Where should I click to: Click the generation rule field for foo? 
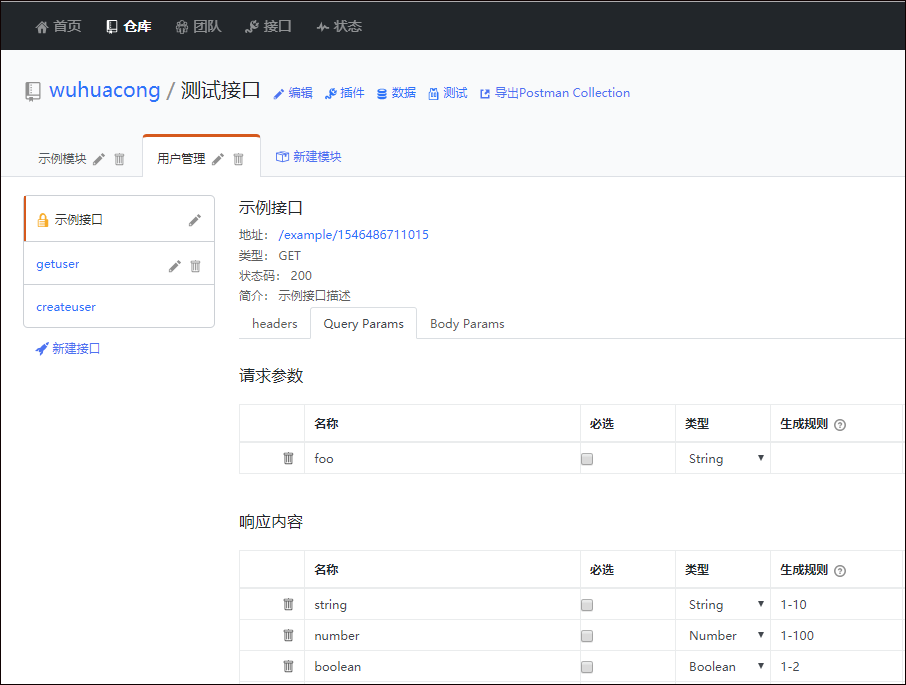coord(836,459)
